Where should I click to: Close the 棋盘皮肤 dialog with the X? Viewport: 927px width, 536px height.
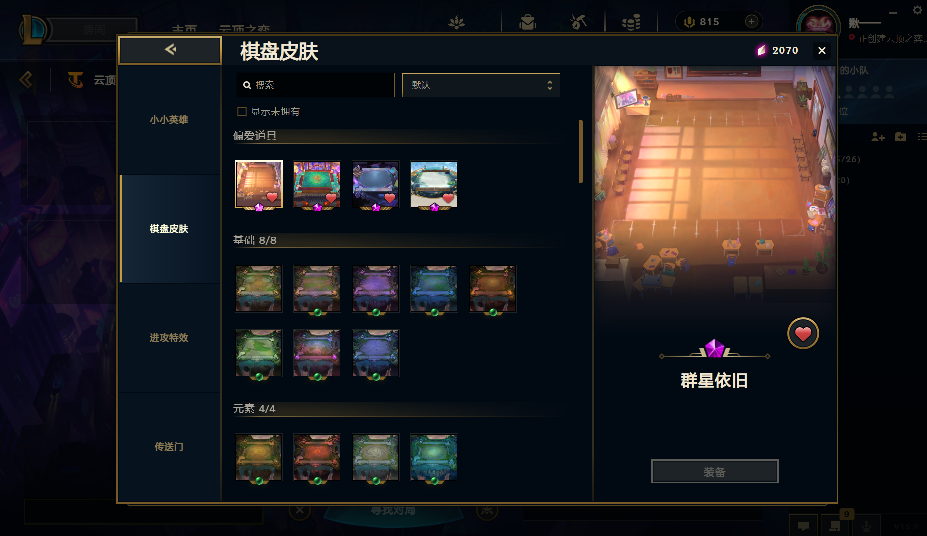coord(822,51)
